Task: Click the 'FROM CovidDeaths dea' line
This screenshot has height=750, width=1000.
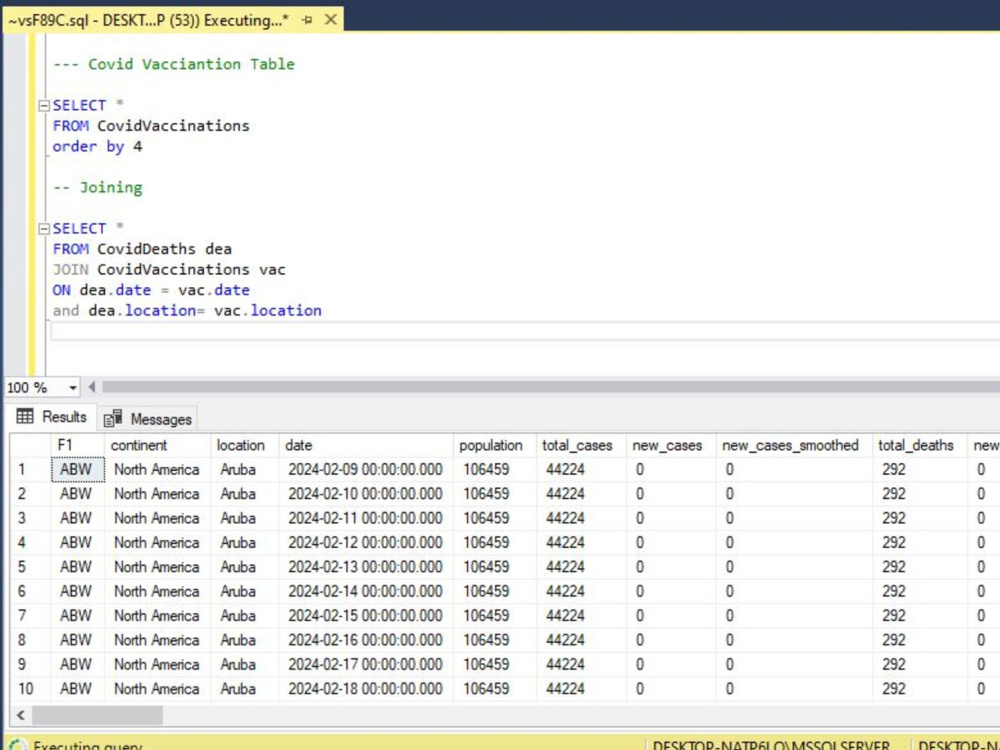Action: pyautogui.click(x=142, y=249)
